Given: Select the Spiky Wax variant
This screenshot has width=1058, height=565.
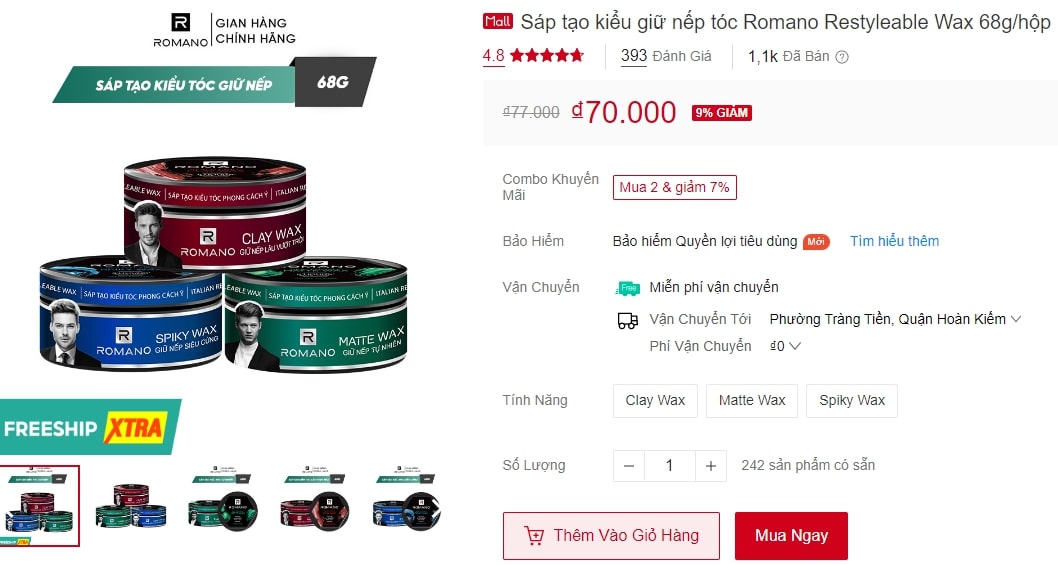Looking at the screenshot, I should point(852,401).
